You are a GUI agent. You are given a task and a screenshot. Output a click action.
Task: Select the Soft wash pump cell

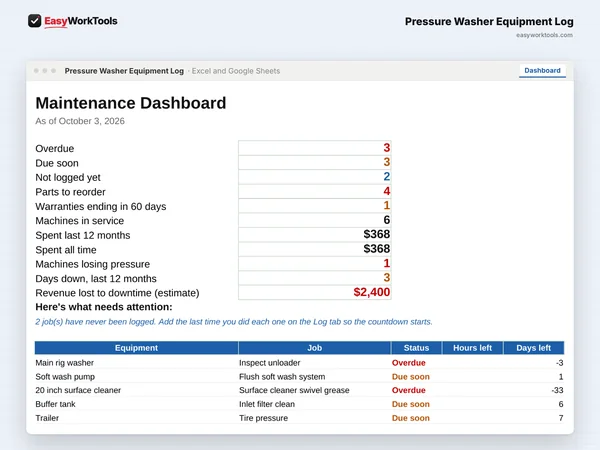tap(136, 377)
